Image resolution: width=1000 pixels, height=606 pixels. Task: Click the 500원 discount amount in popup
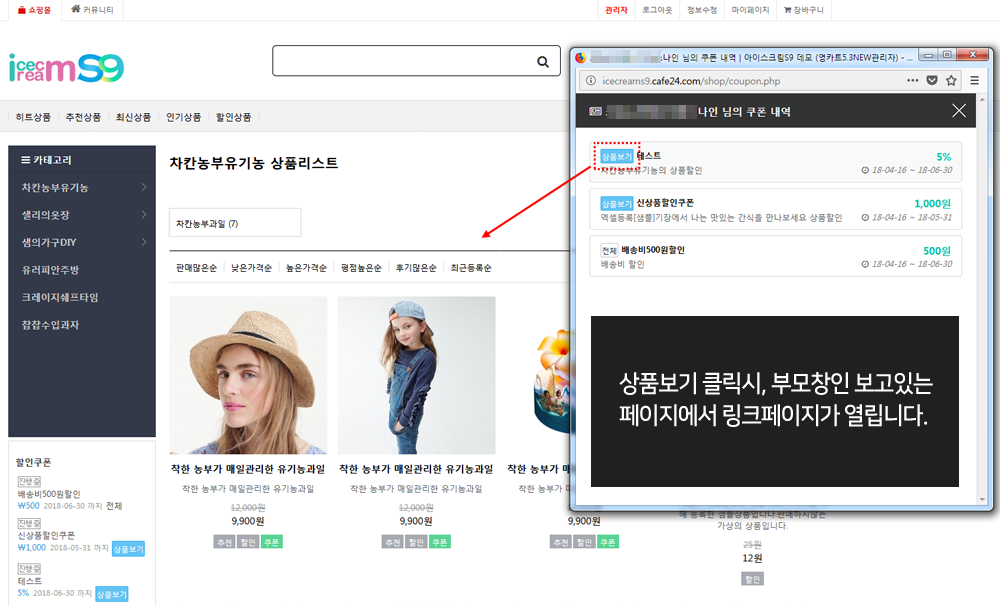coord(937,251)
